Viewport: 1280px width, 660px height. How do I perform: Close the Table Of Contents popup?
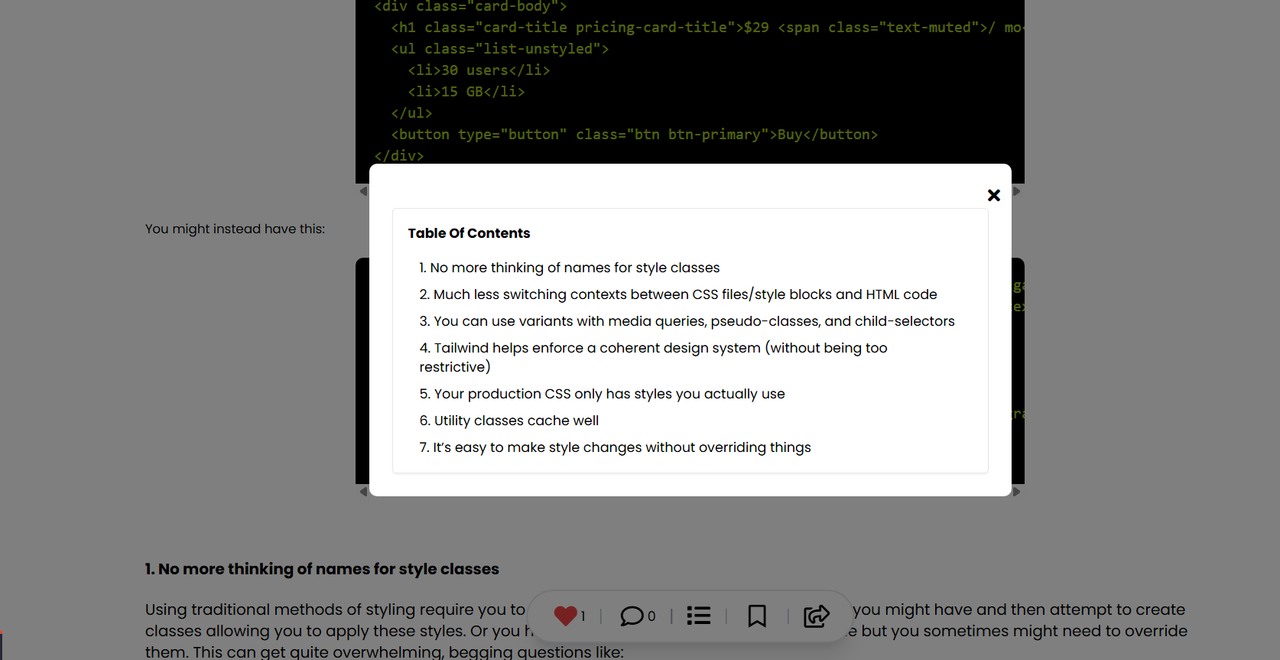coord(993,195)
